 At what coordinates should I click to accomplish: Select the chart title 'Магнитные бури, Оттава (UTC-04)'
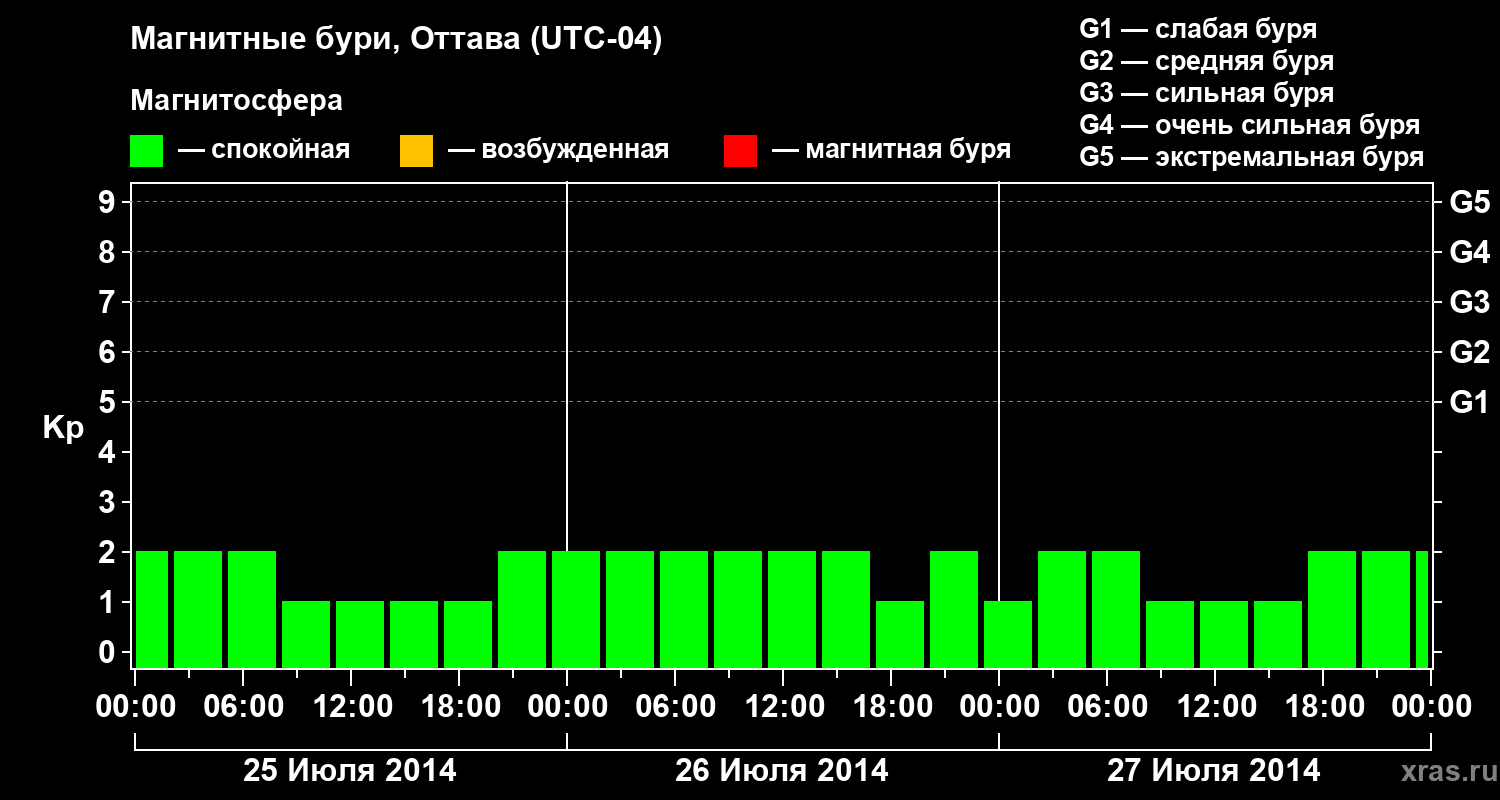pos(396,40)
